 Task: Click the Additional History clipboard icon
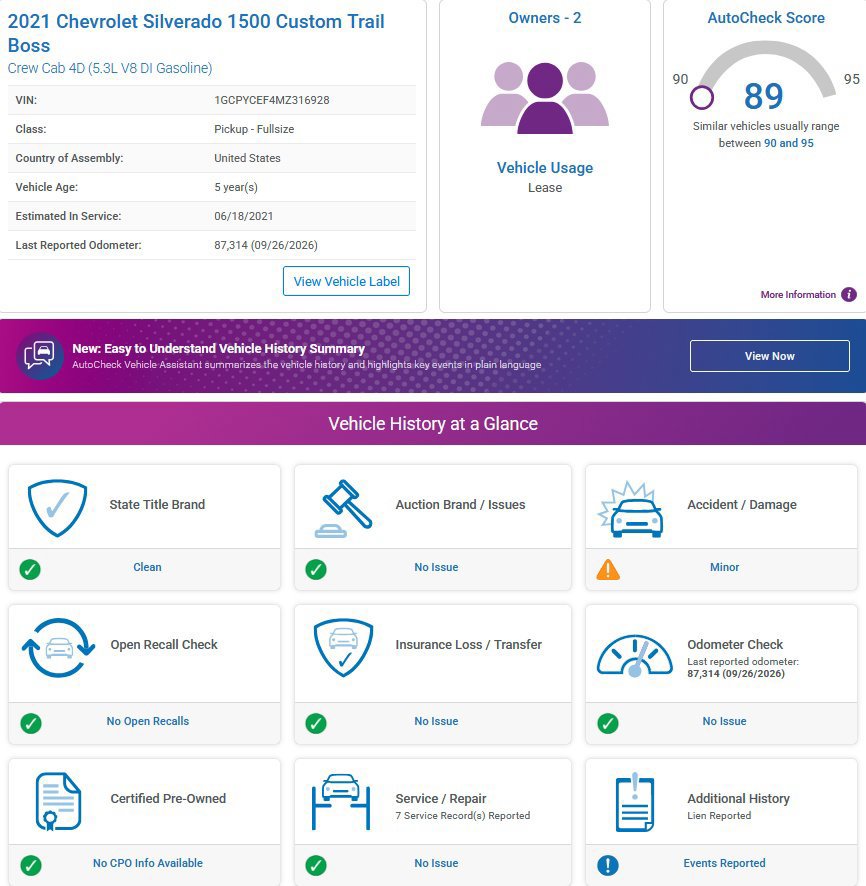[x=635, y=802]
